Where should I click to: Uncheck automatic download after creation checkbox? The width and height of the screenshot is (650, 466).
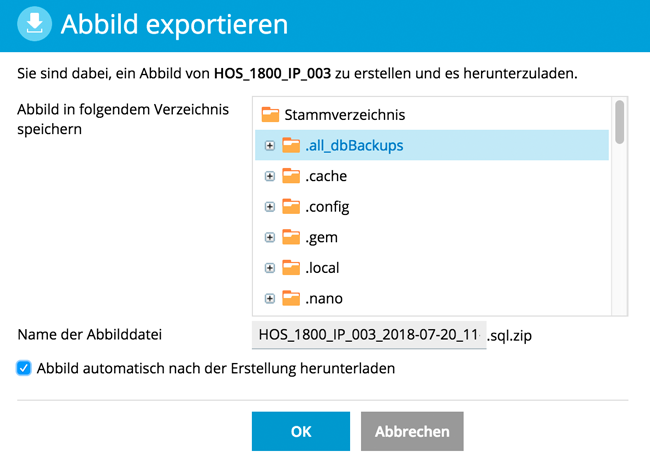(x=24, y=368)
